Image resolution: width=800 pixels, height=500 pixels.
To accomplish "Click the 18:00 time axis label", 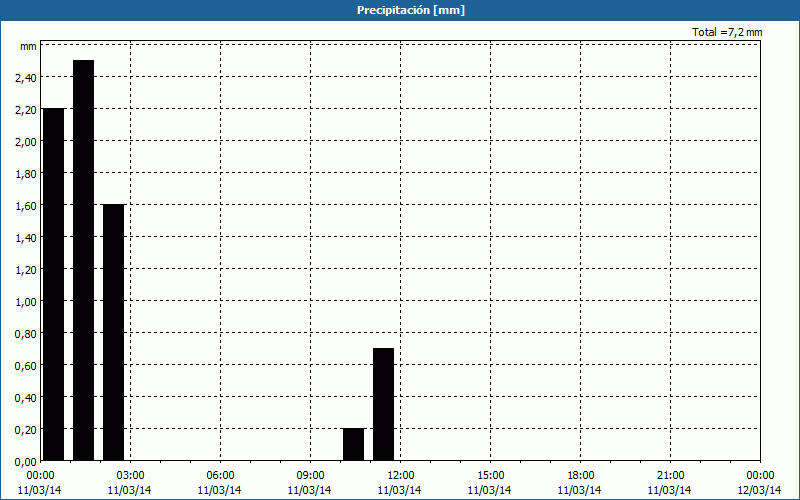I will 580,476.
